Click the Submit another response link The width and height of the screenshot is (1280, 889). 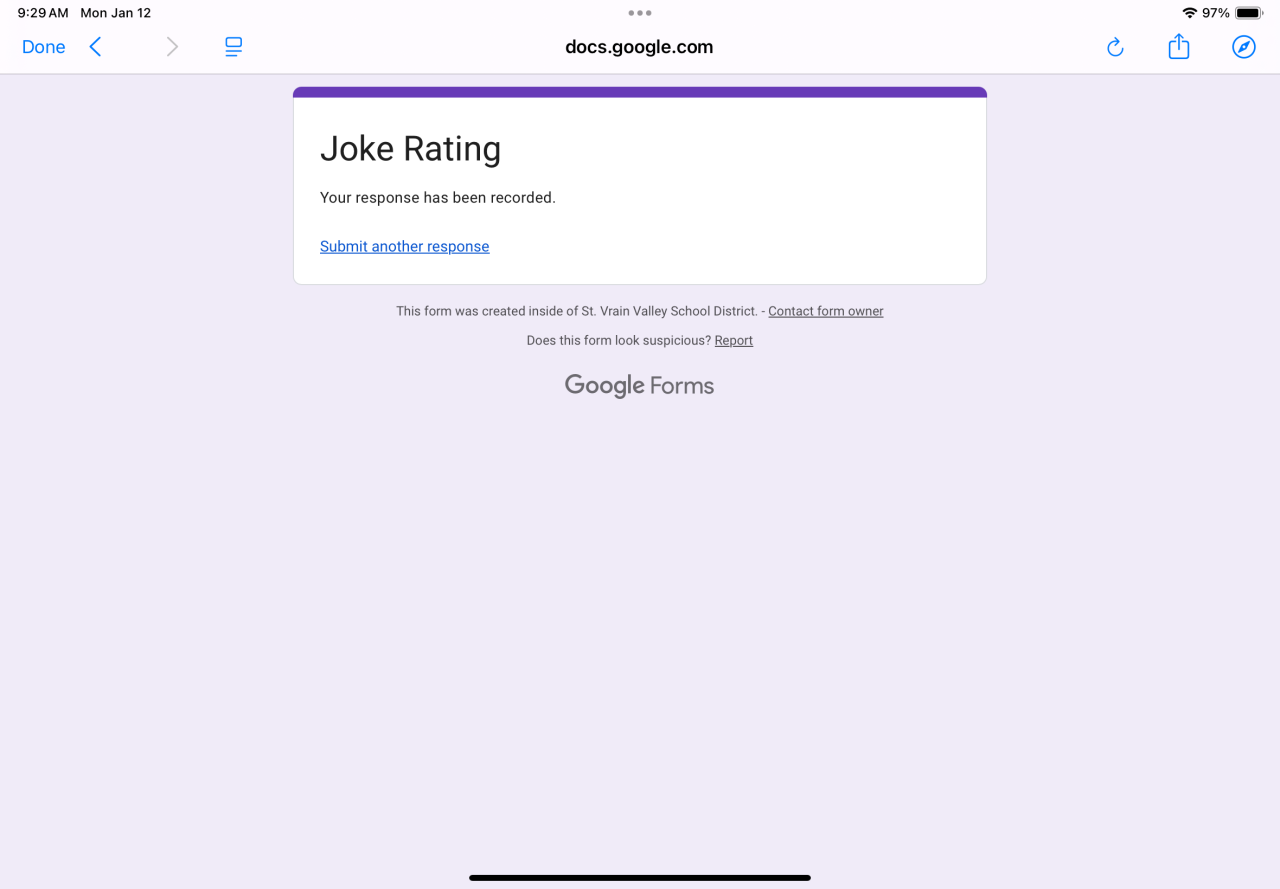pos(404,247)
